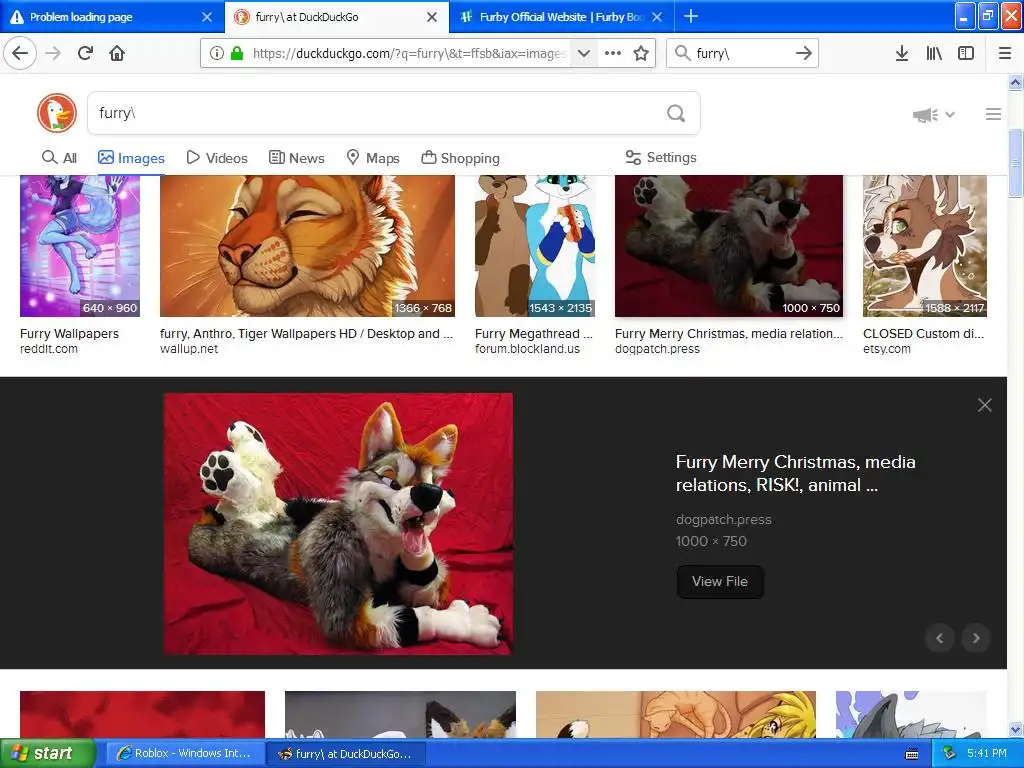Select the tiger 1366 × 768 thumbnail
This screenshot has width=1024, height=768.
point(307,246)
